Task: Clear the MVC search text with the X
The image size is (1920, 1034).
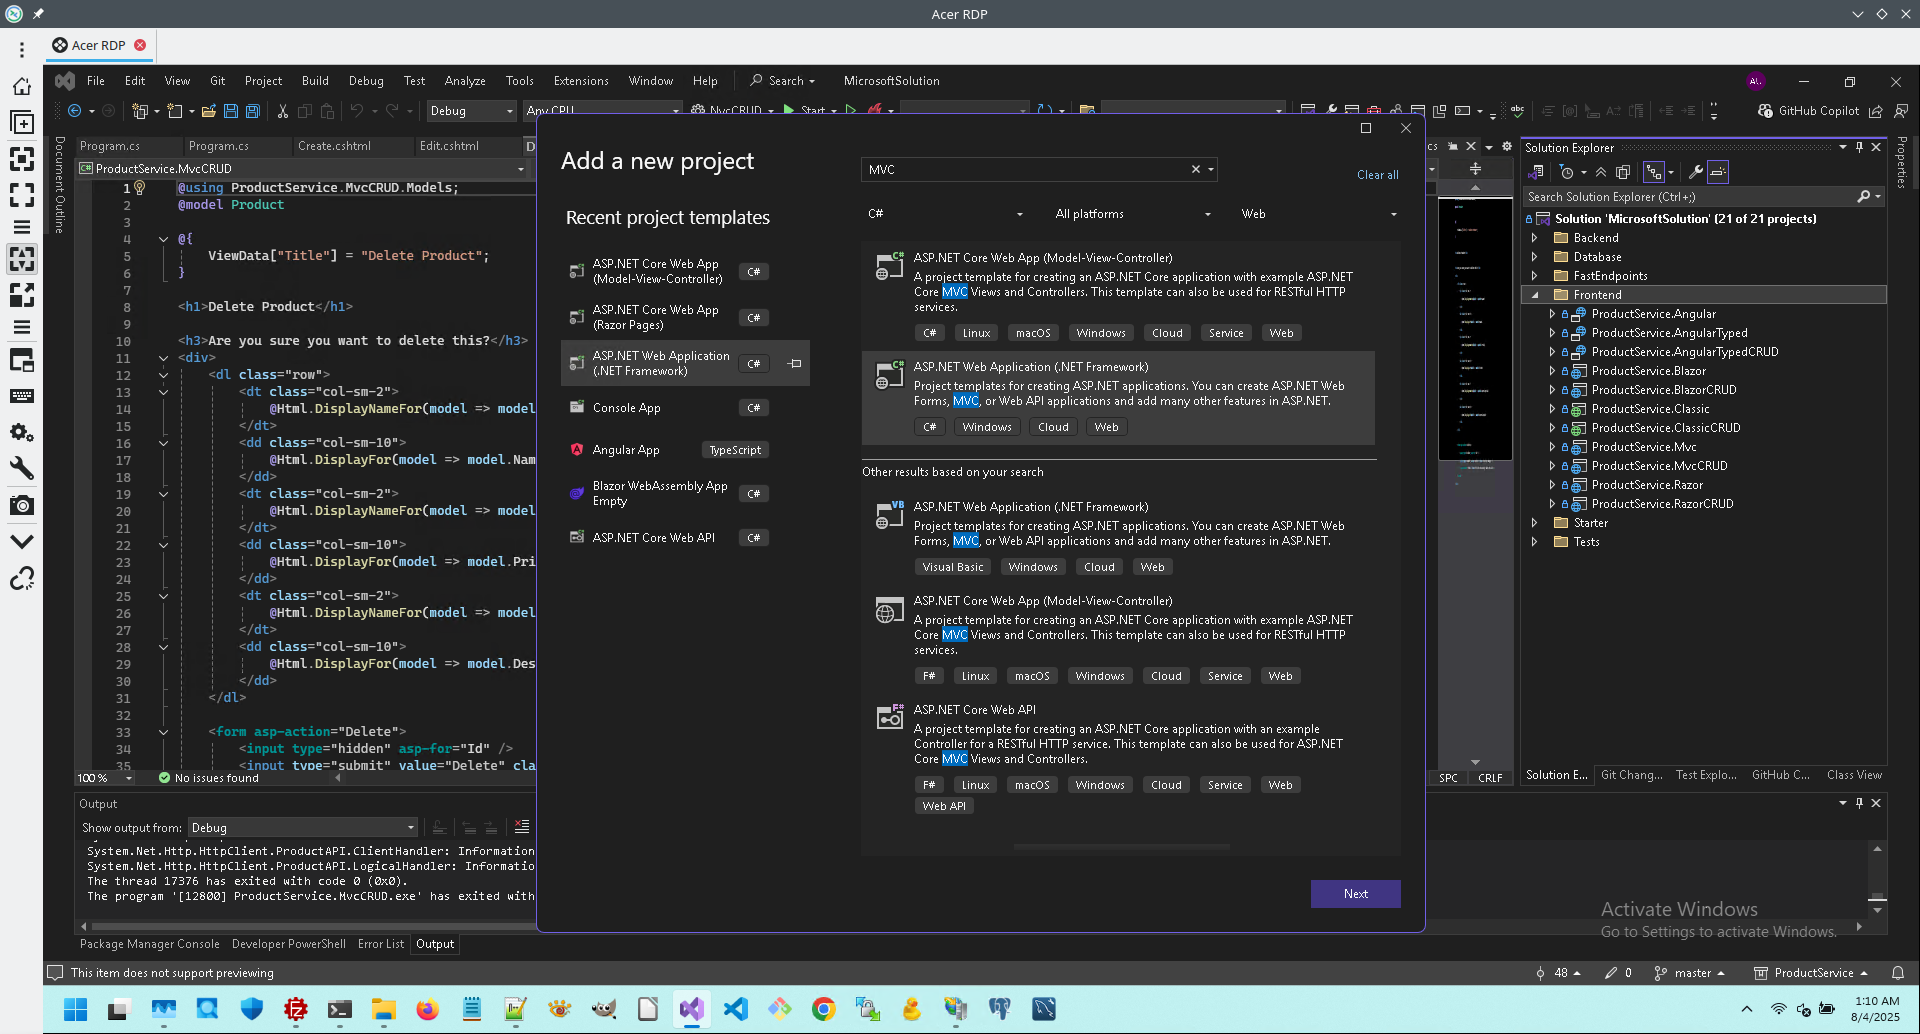Action: (x=1195, y=170)
